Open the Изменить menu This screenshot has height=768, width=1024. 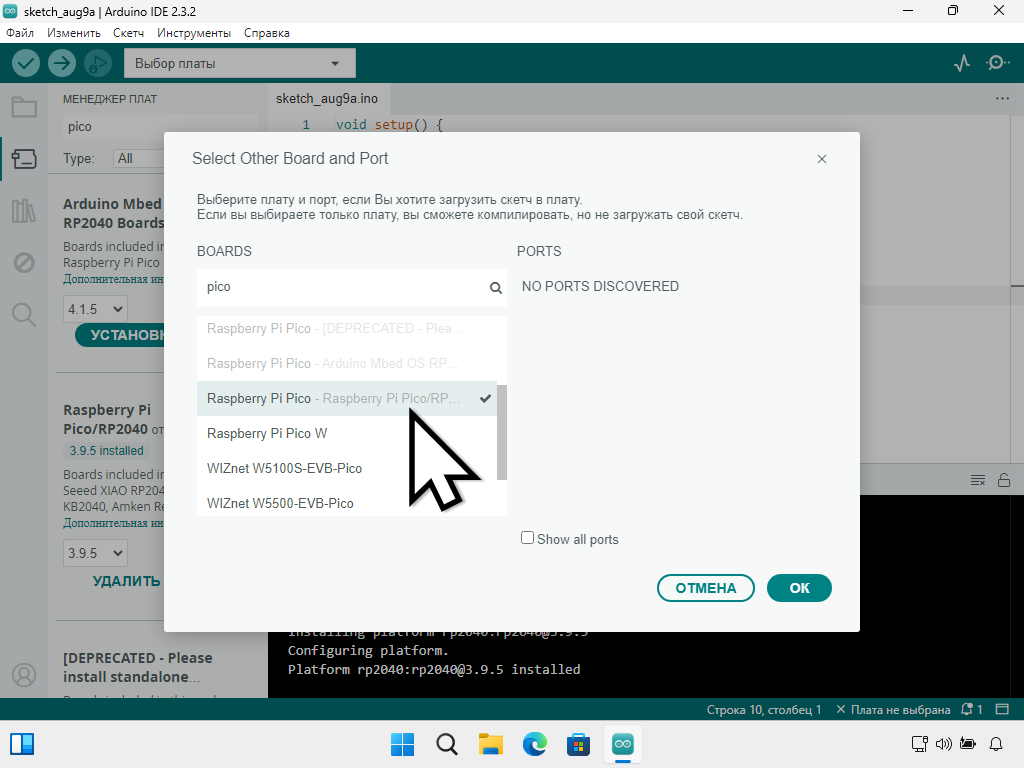(x=74, y=33)
